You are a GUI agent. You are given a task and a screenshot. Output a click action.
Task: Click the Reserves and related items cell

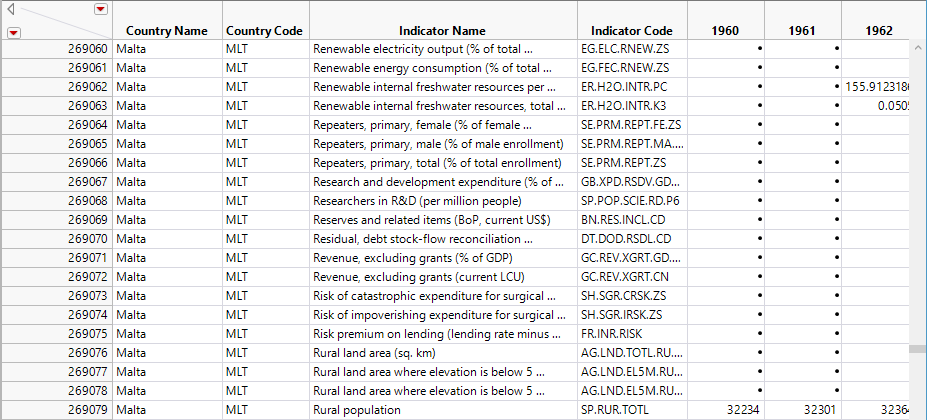tap(443, 219)
